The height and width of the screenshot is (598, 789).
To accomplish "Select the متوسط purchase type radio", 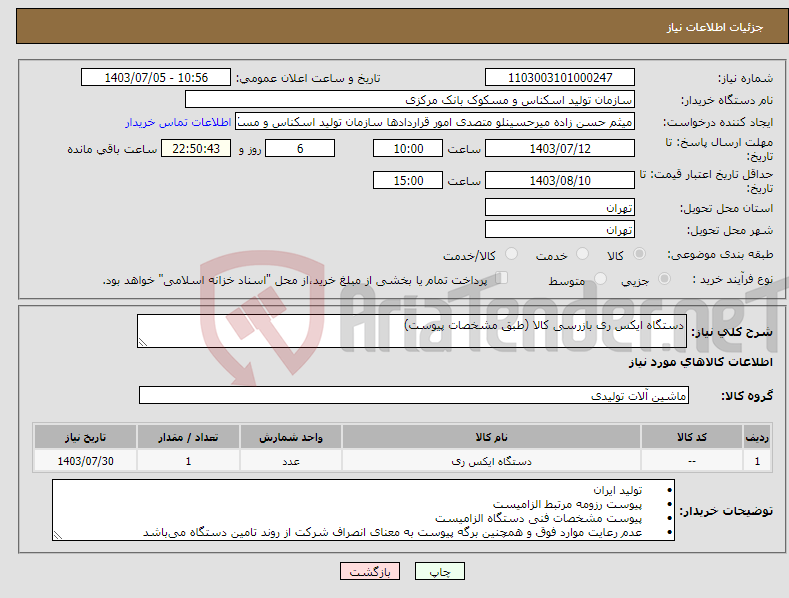I will point(600,278).
